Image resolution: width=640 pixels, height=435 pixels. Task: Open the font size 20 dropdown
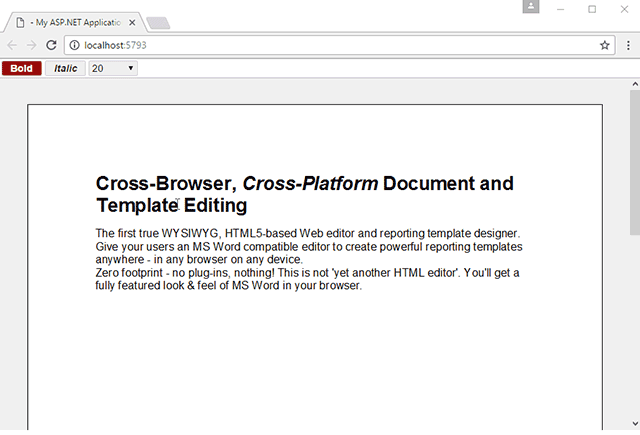coord(113,69)
